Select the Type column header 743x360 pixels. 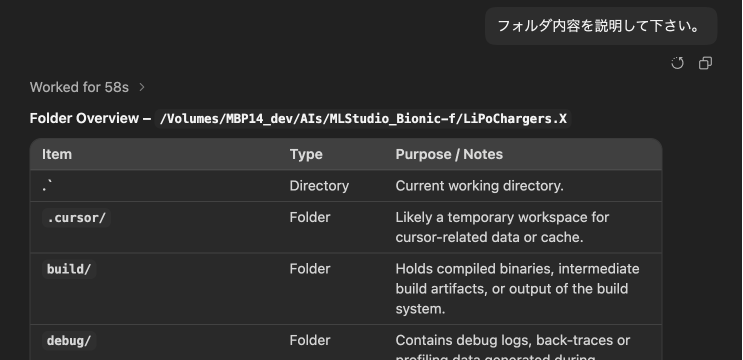click(306, 154)
